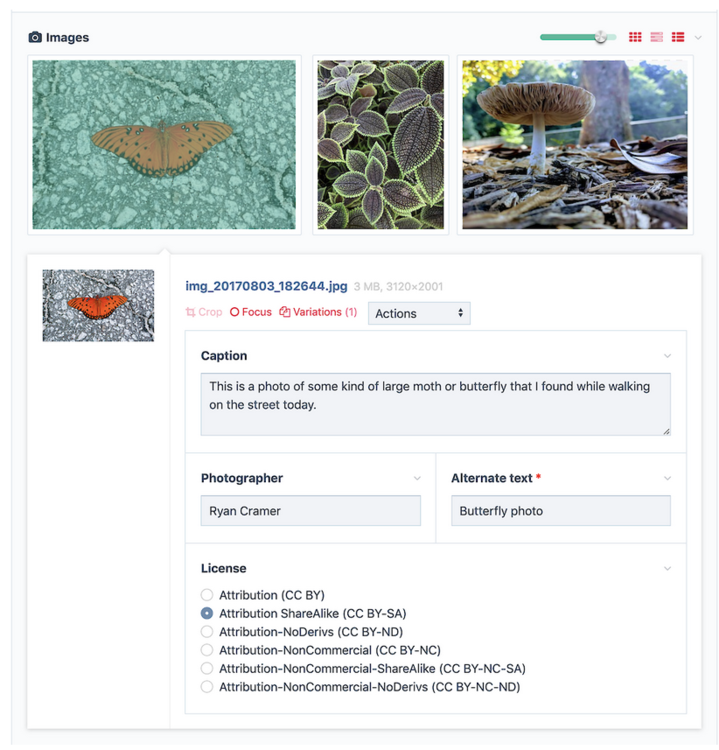Choose Attribution-NonCommercial-ShareAlike (CC BY-NC-SA) radio
Image resolution: width=719 pixels, height=750 pixels.
[207, 669]
